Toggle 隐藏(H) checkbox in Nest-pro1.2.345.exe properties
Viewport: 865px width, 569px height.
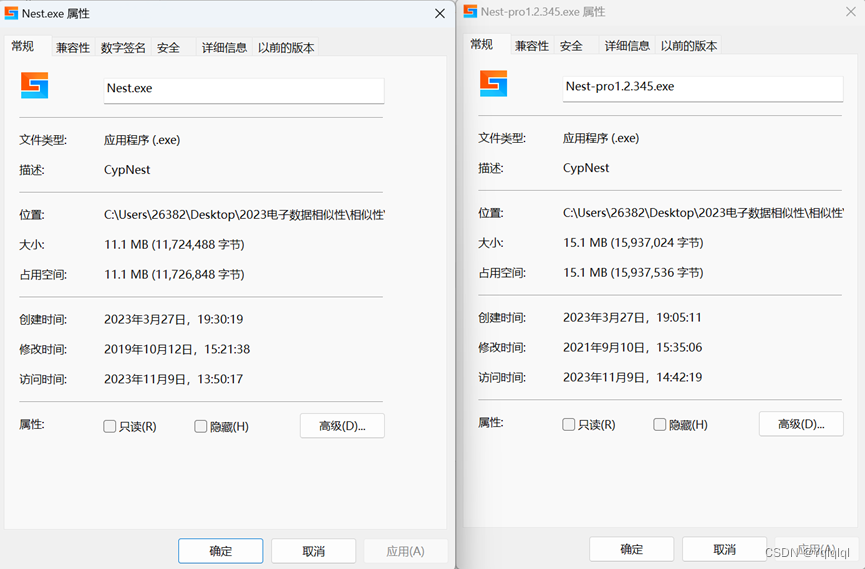[660, 424]
